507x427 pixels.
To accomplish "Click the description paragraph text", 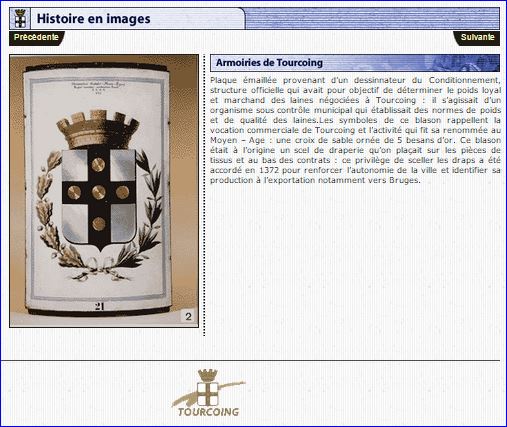I will [355, 130].
